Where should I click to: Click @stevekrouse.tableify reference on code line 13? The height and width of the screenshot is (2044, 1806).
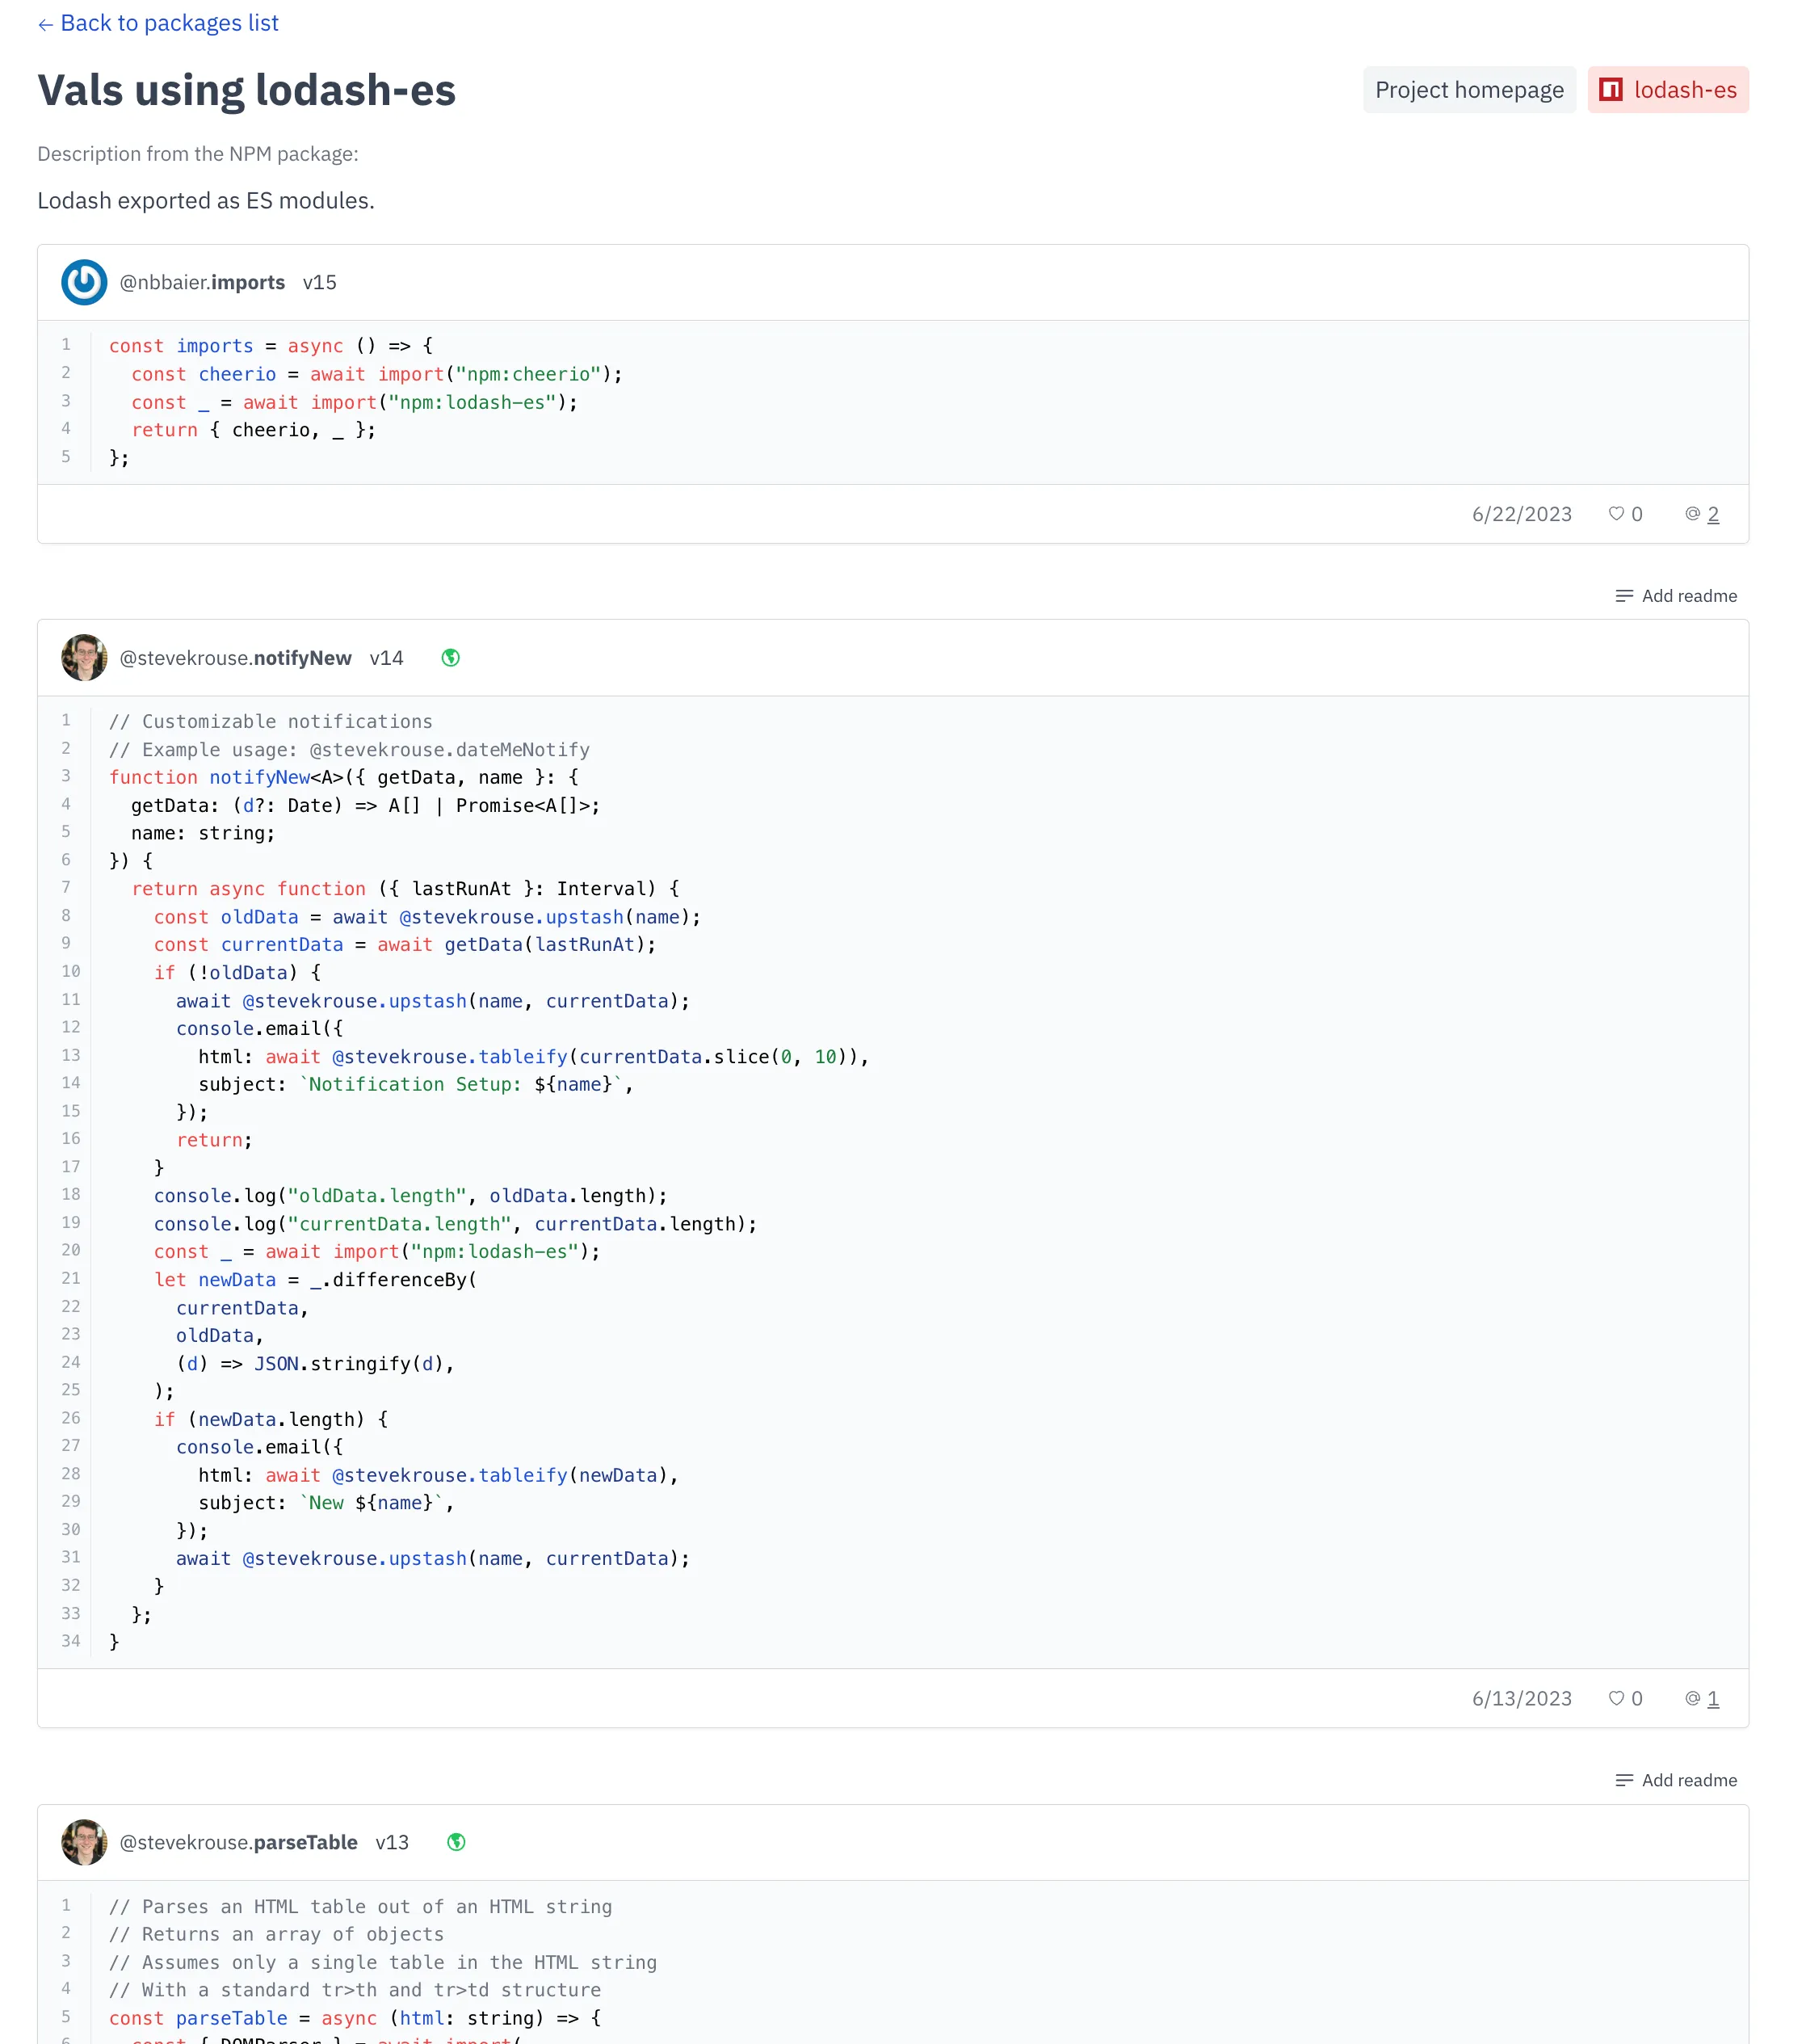point(449,1057)
